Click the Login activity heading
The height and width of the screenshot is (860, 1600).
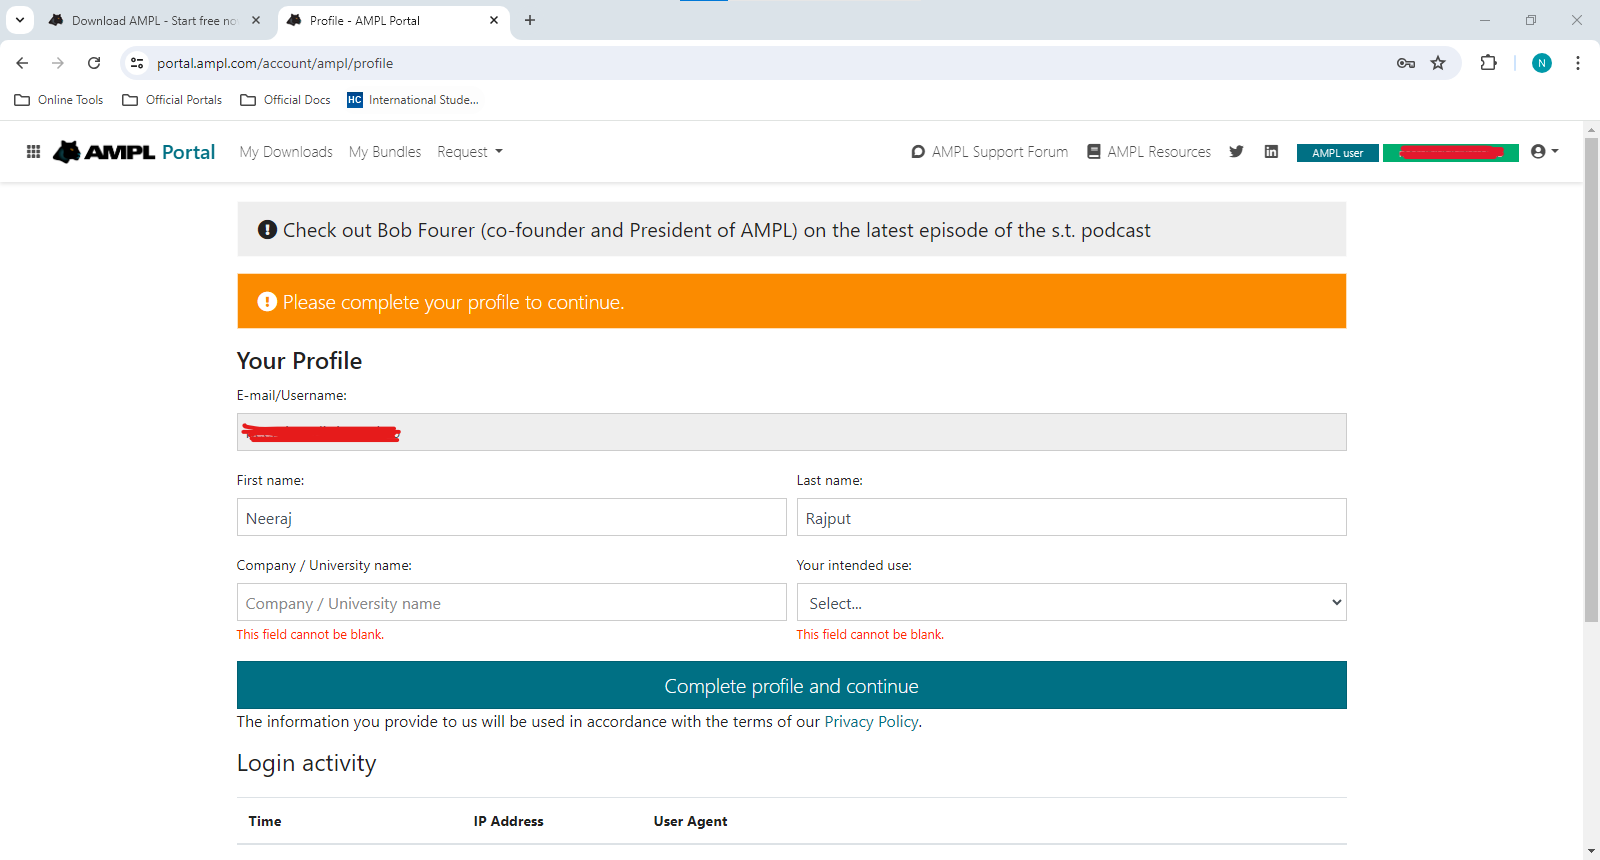coord(306,763)
